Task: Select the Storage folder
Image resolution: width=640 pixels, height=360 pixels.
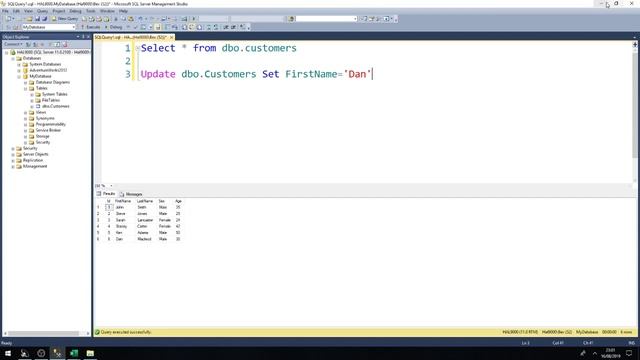Action: (42, 136)
